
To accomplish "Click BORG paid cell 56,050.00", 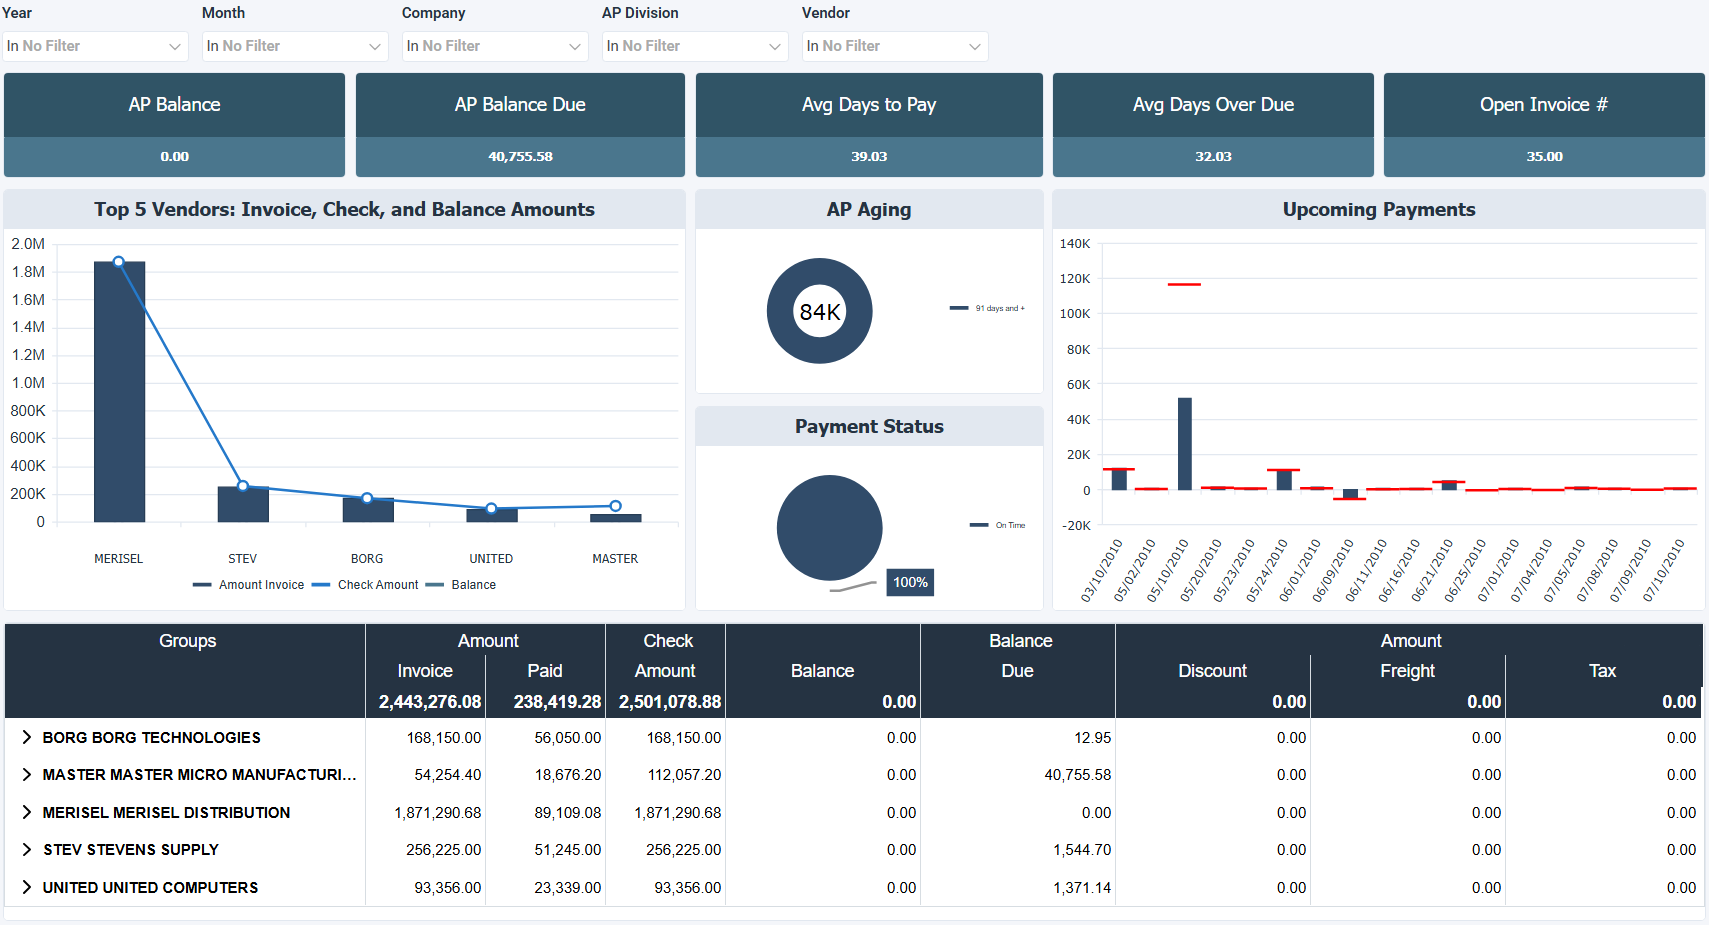I will 568,738.
